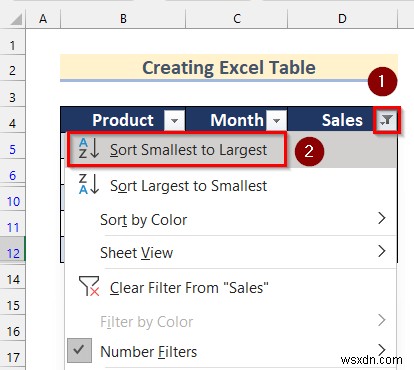Image resolution: width=414 pixels, height=370 pixels.
Task: Click the Z-A descending sort icon
Action: click(89, 184)
